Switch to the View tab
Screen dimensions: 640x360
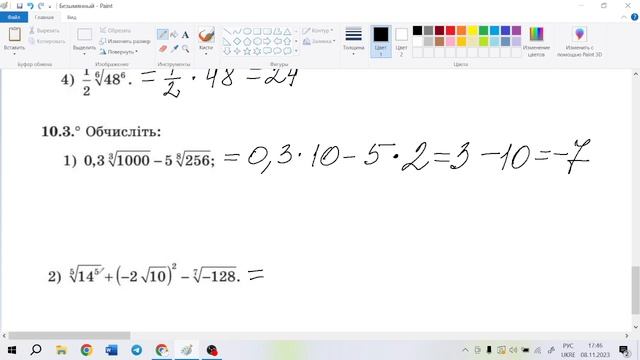(71, 17)
